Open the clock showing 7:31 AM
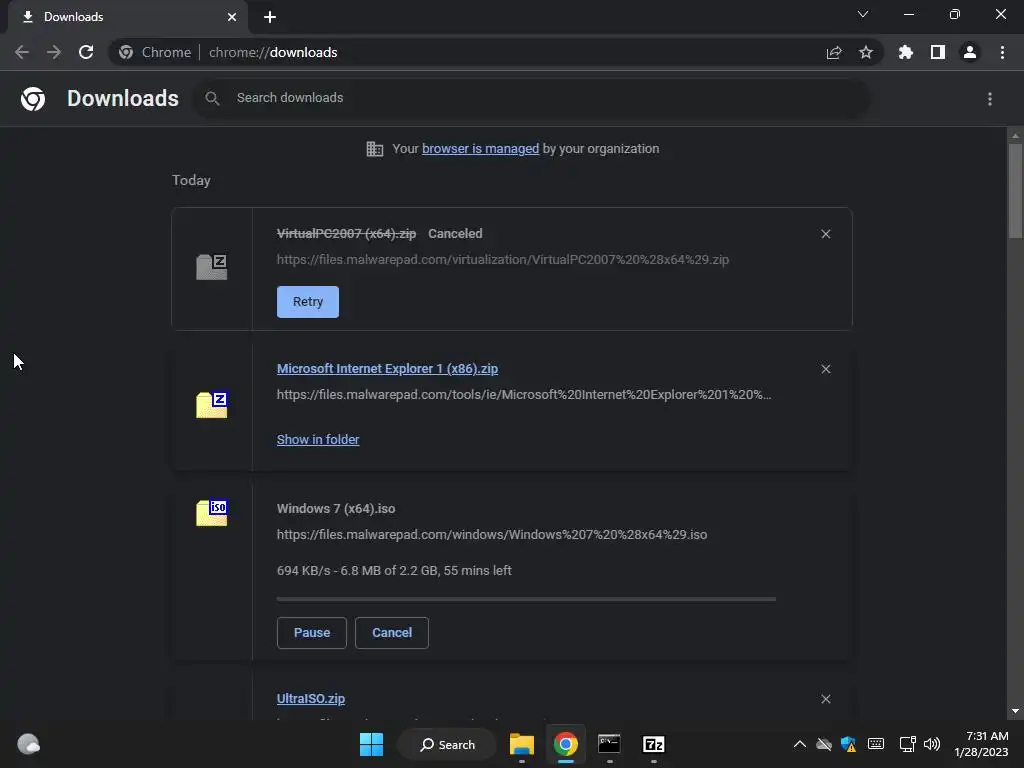Viewport: 1024px width, 768px height. (x=981, y=744)
